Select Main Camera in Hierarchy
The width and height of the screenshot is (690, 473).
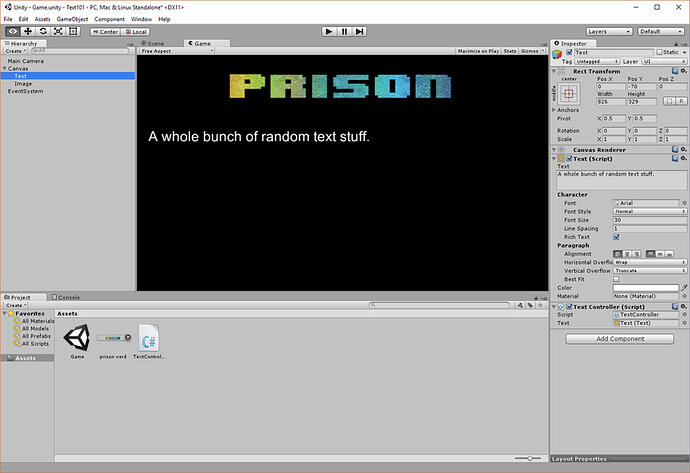tap(26, 61)
